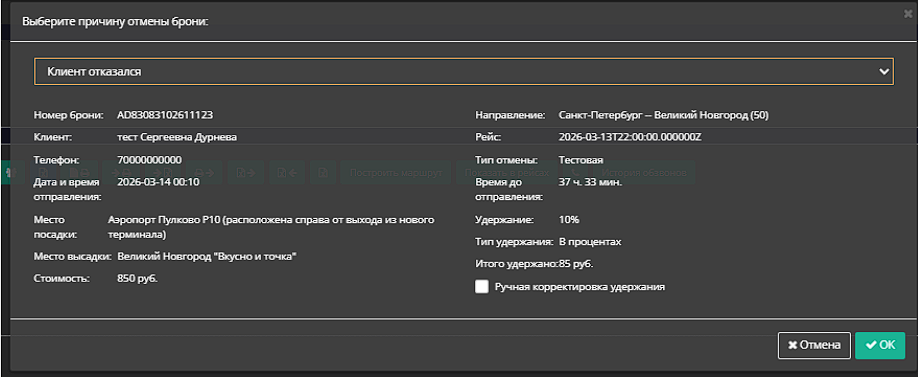Click booking number 'AD83083102611123'
Screen dimensions: 918x377
[165, 115]
